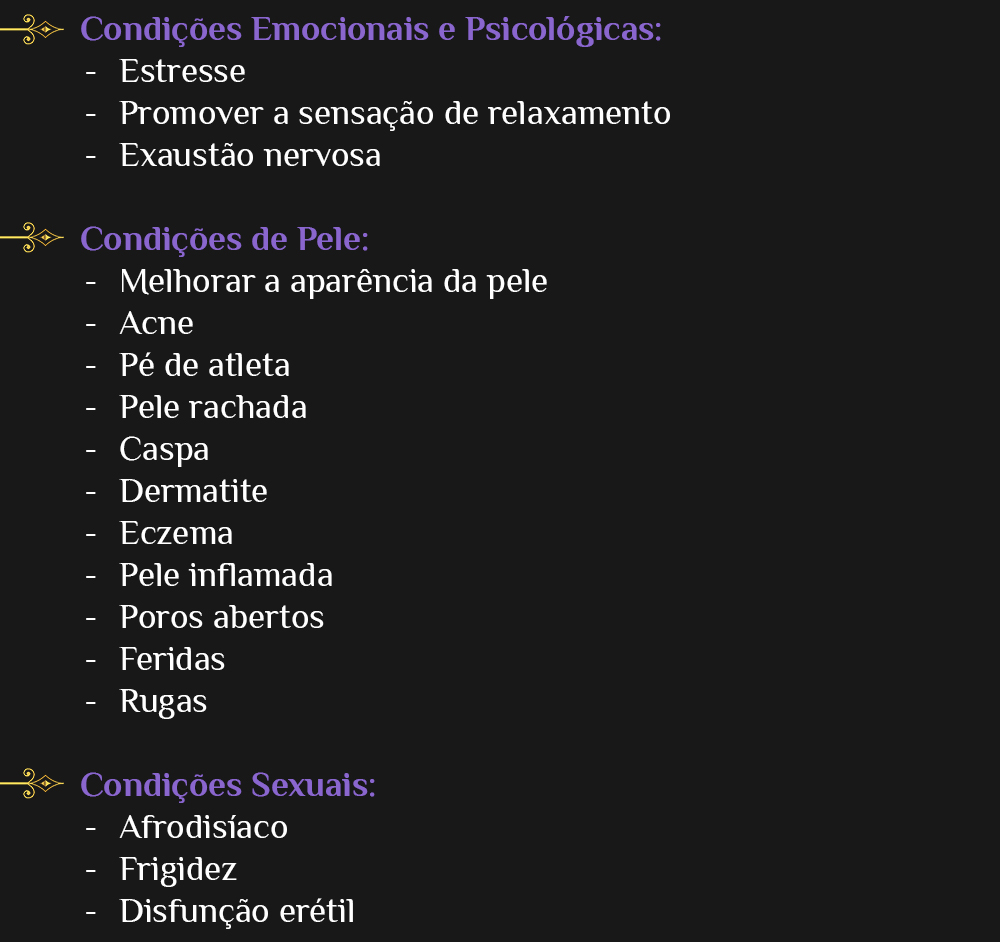
Task: Click the Poros abertos item
Action: pos(221,618)
